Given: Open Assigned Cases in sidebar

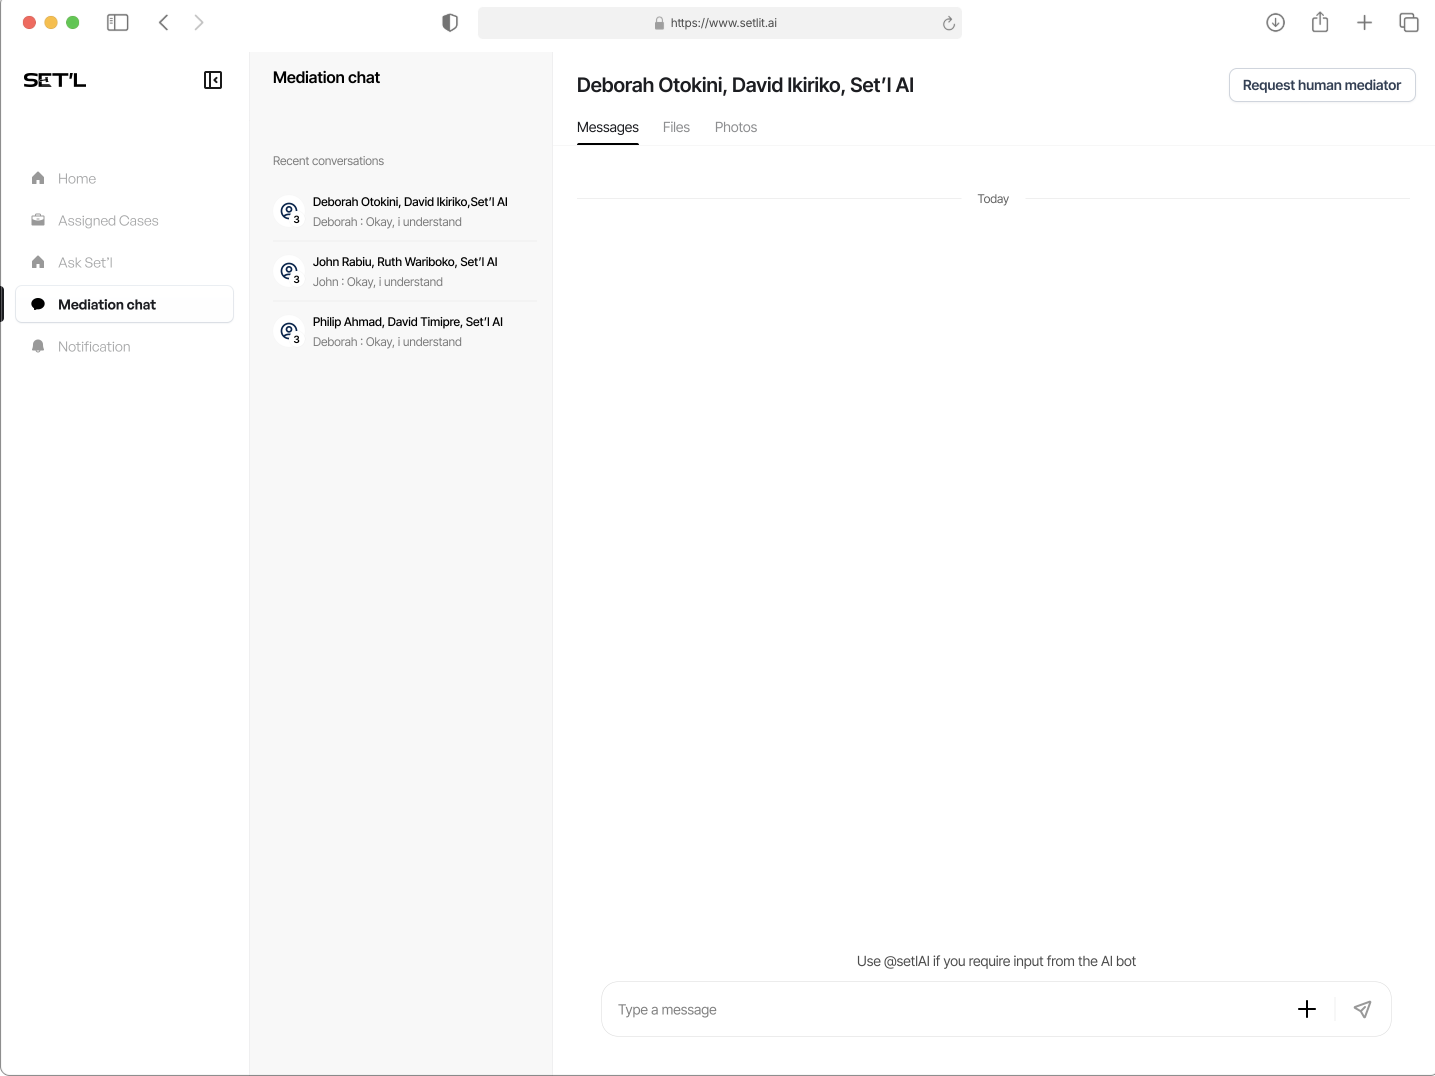Looking at the screenshot, I should pos(107,221).
